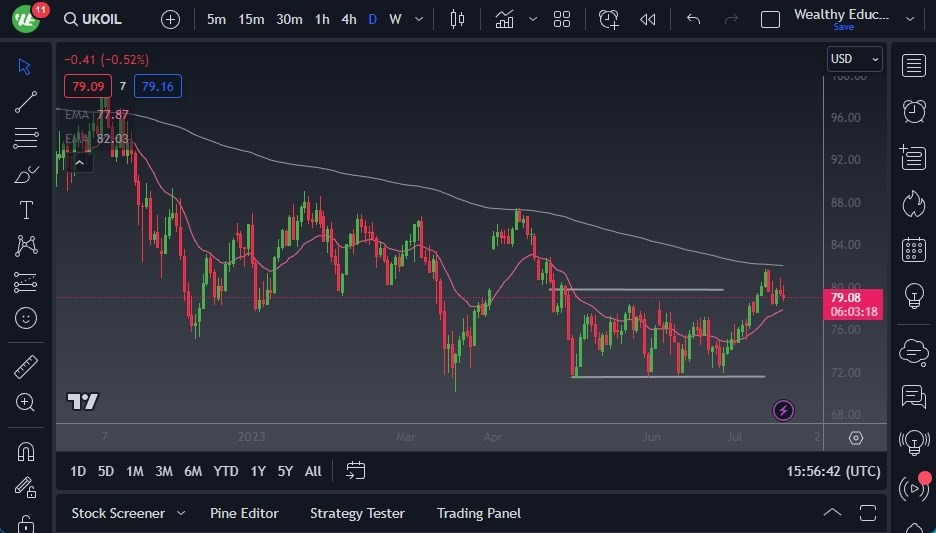Viewport: 936px width, 533px height.
Task: Open the public chats cloud icon
Action: 913,352
